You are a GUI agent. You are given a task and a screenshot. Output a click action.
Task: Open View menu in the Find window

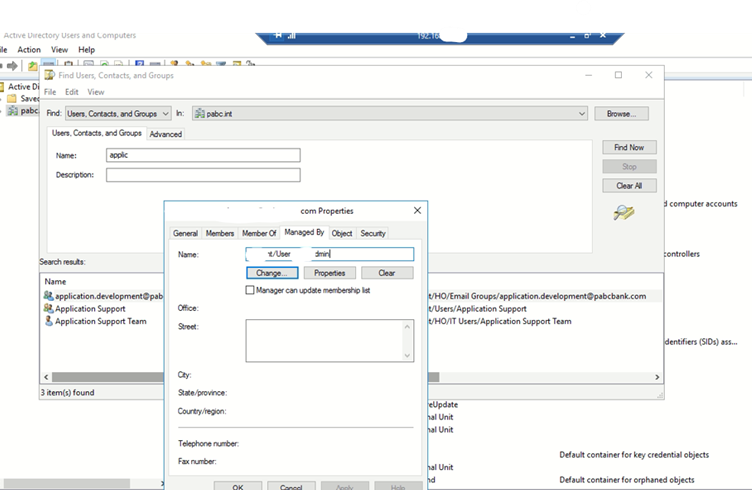click(x=95, y=92)
